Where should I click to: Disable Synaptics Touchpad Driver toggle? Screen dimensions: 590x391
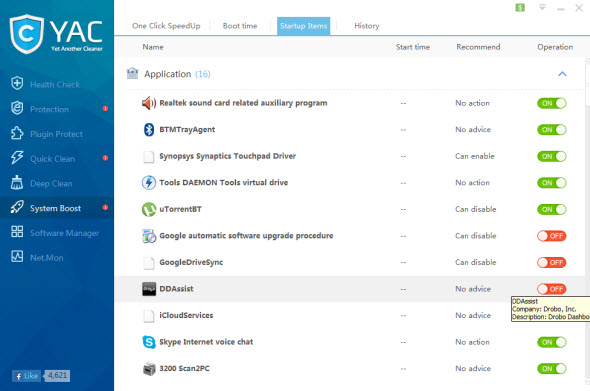tap(552, 156)
